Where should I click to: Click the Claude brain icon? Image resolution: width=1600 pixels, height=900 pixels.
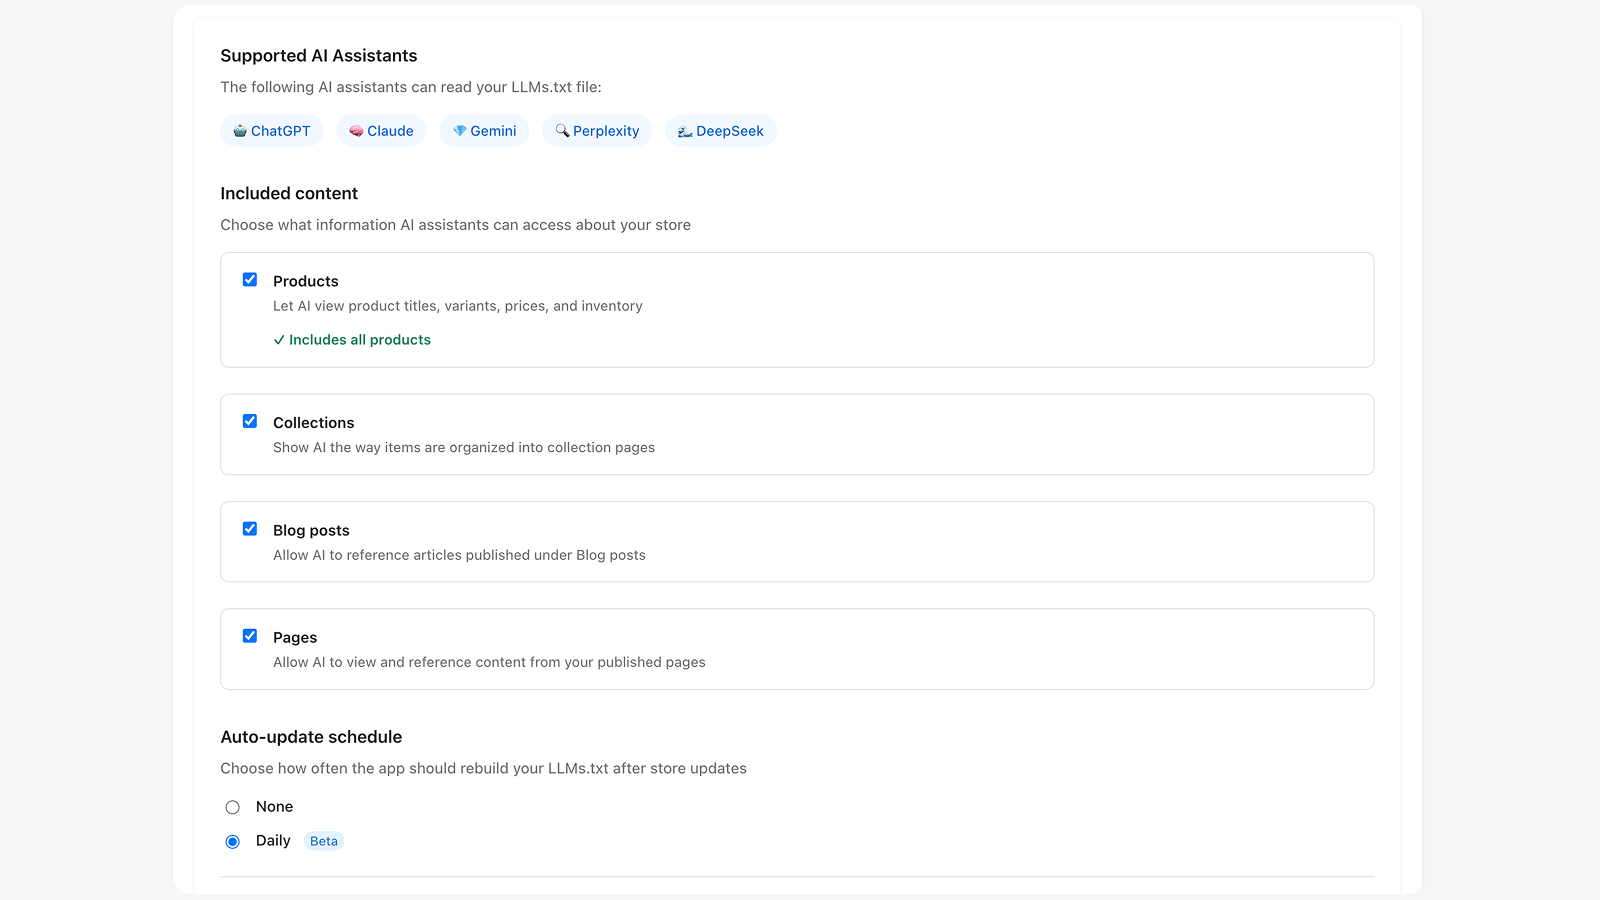355,130
